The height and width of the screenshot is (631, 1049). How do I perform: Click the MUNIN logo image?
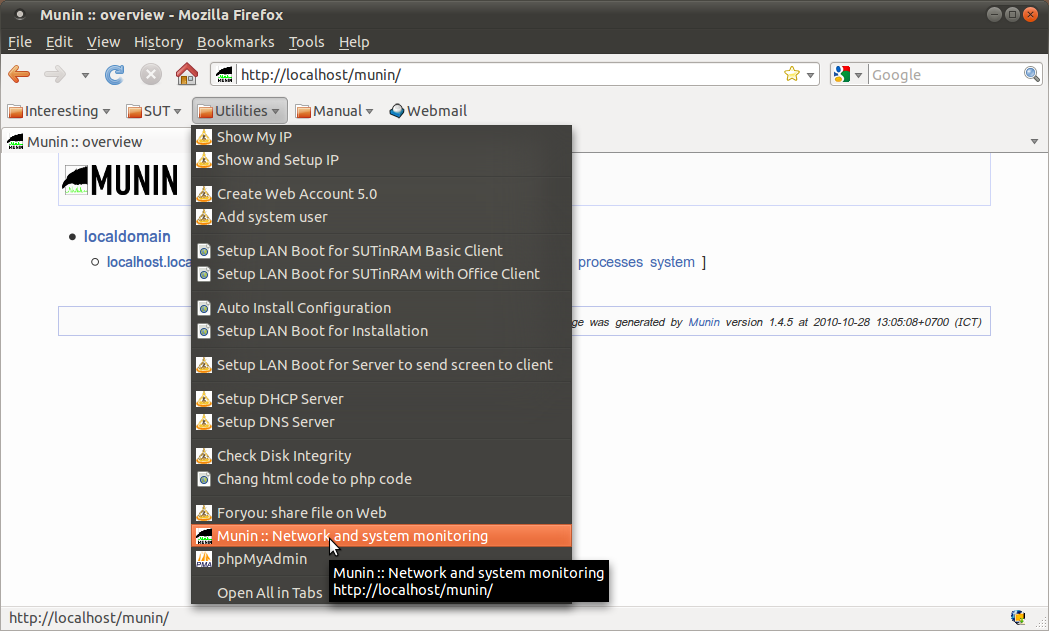(x=120, y=180)
